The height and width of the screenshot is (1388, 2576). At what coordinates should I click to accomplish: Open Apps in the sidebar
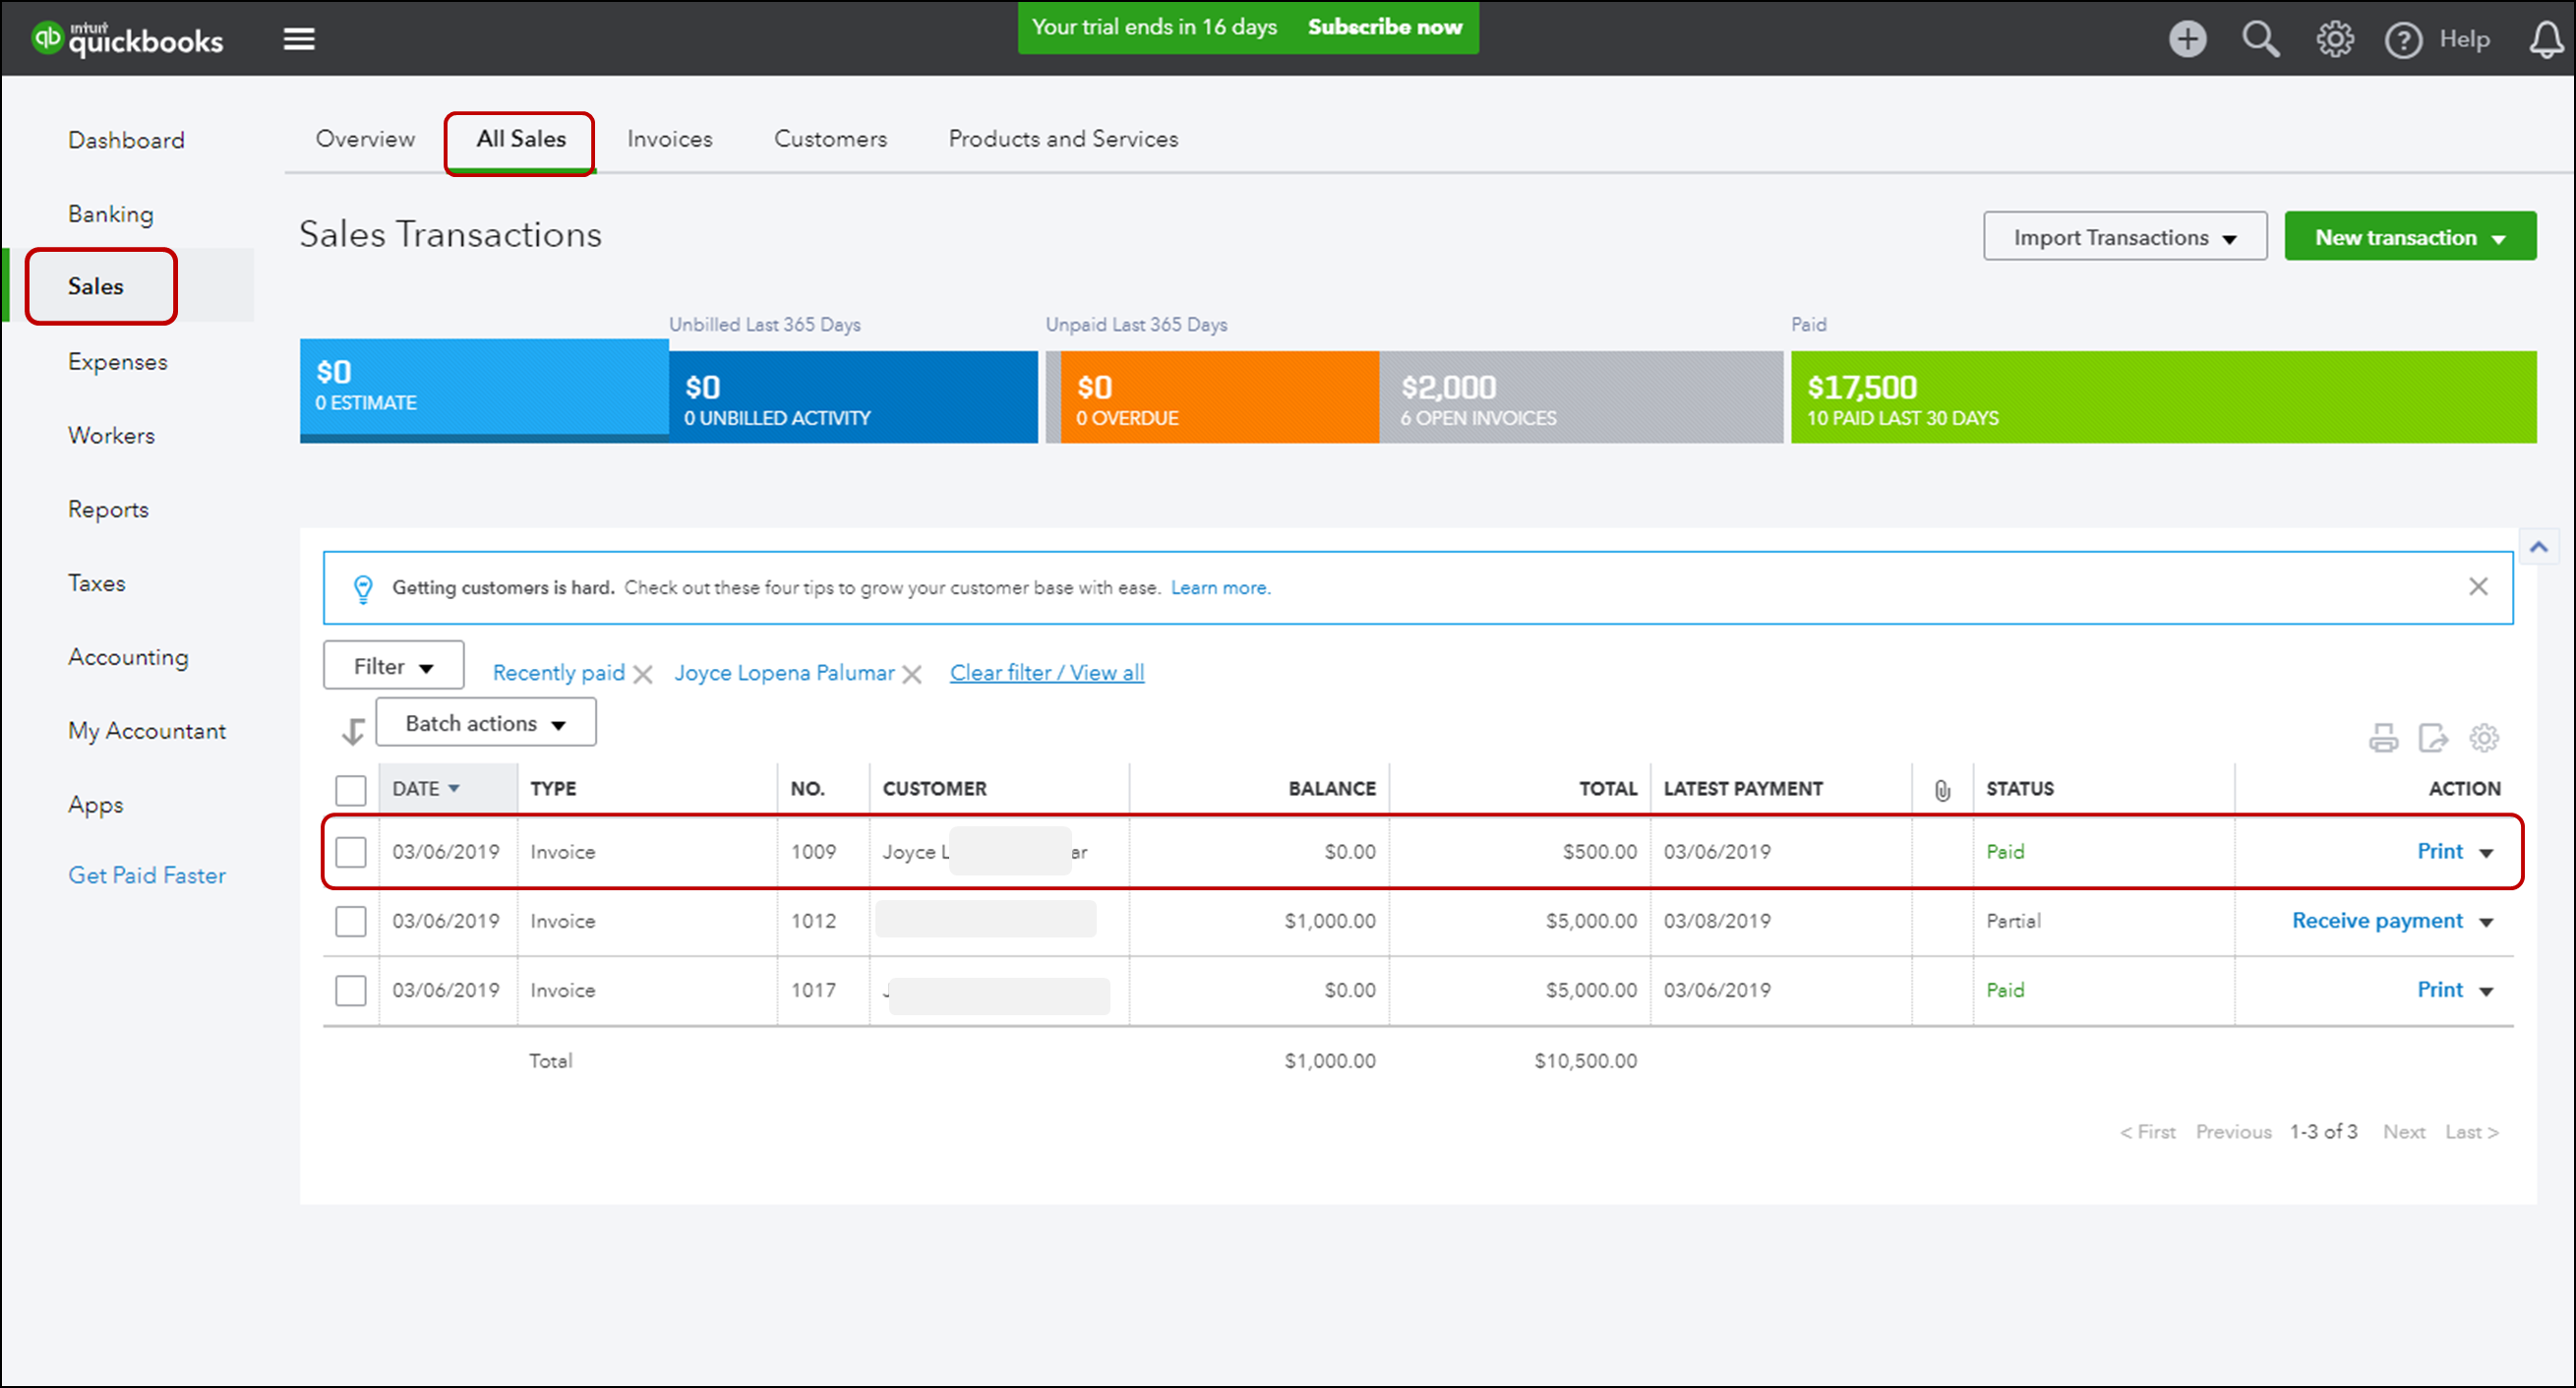point(95,806)
